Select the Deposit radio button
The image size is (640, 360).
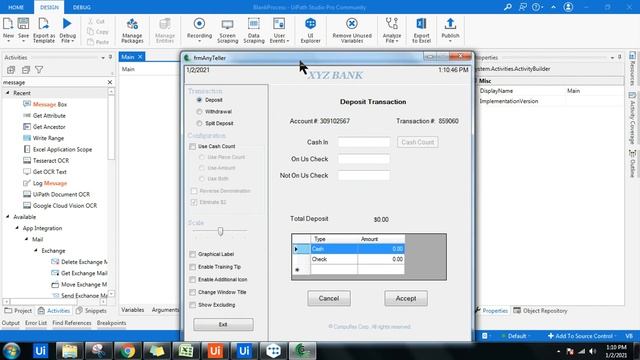pos(199,100)
